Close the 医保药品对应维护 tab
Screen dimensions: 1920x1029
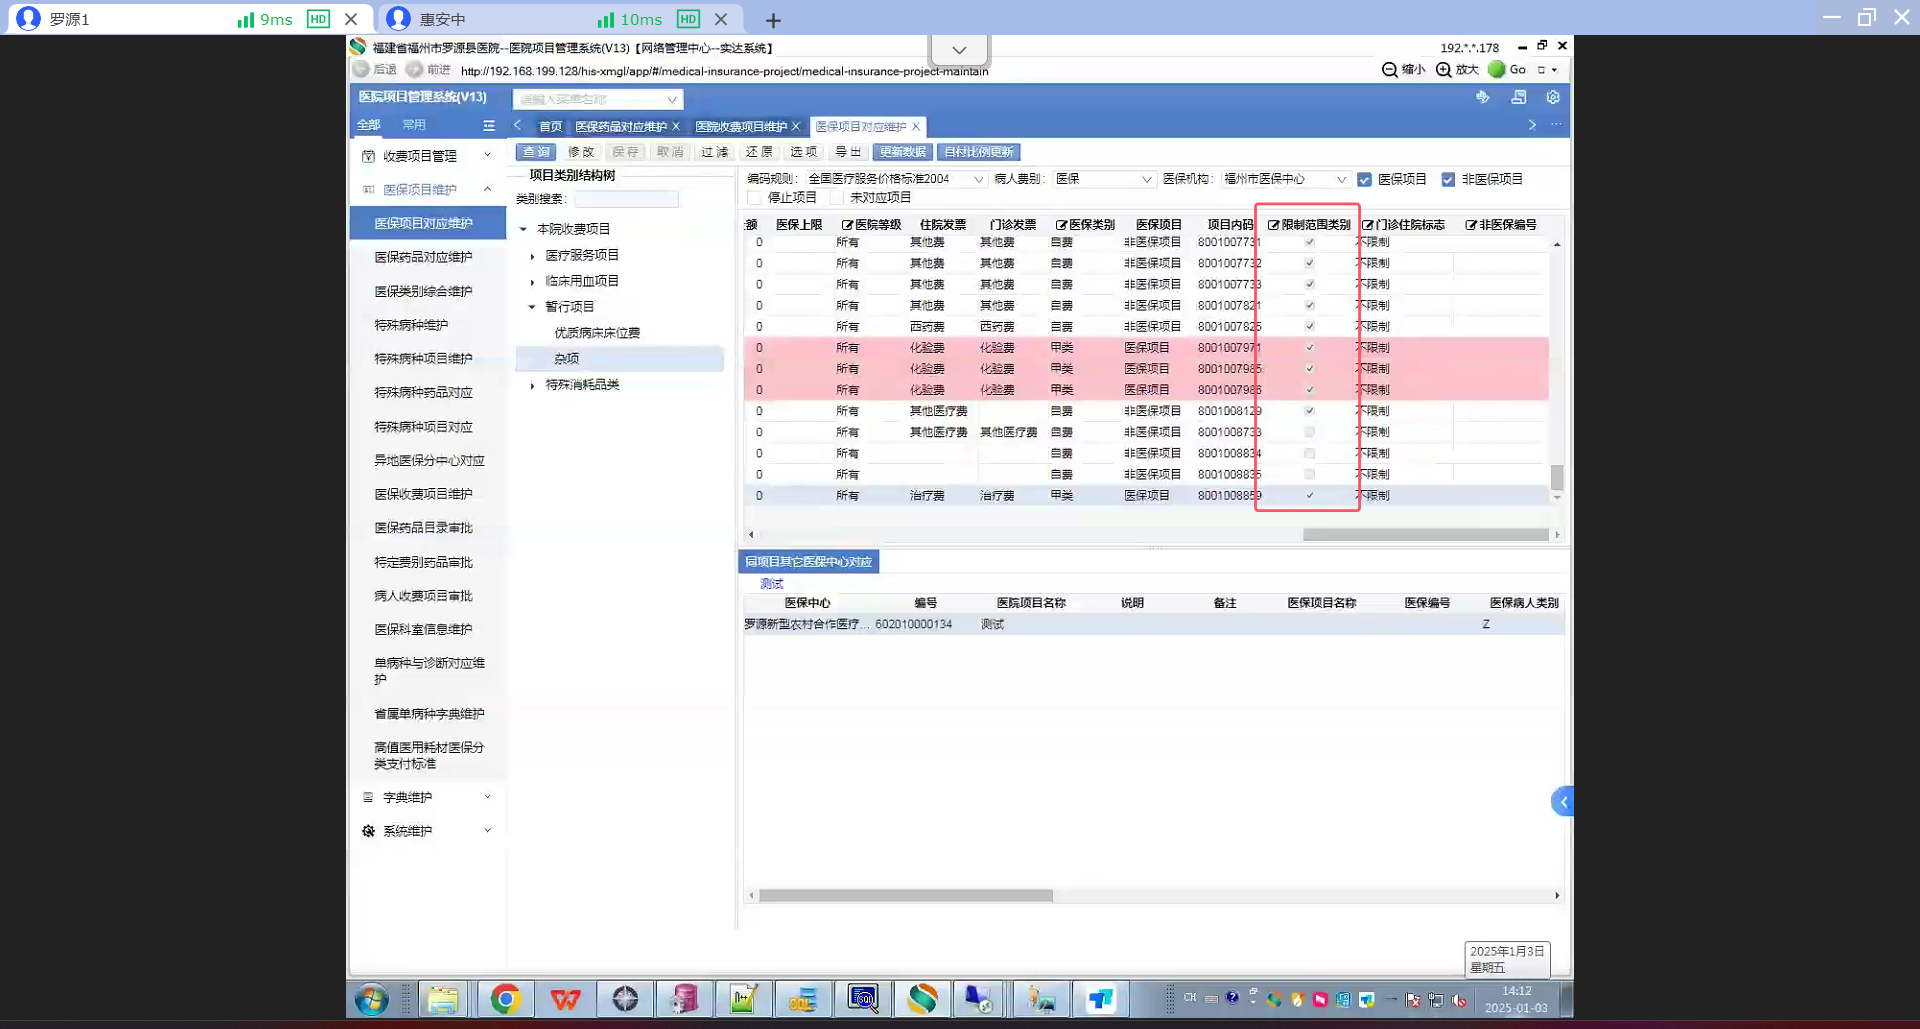point(676,126)
